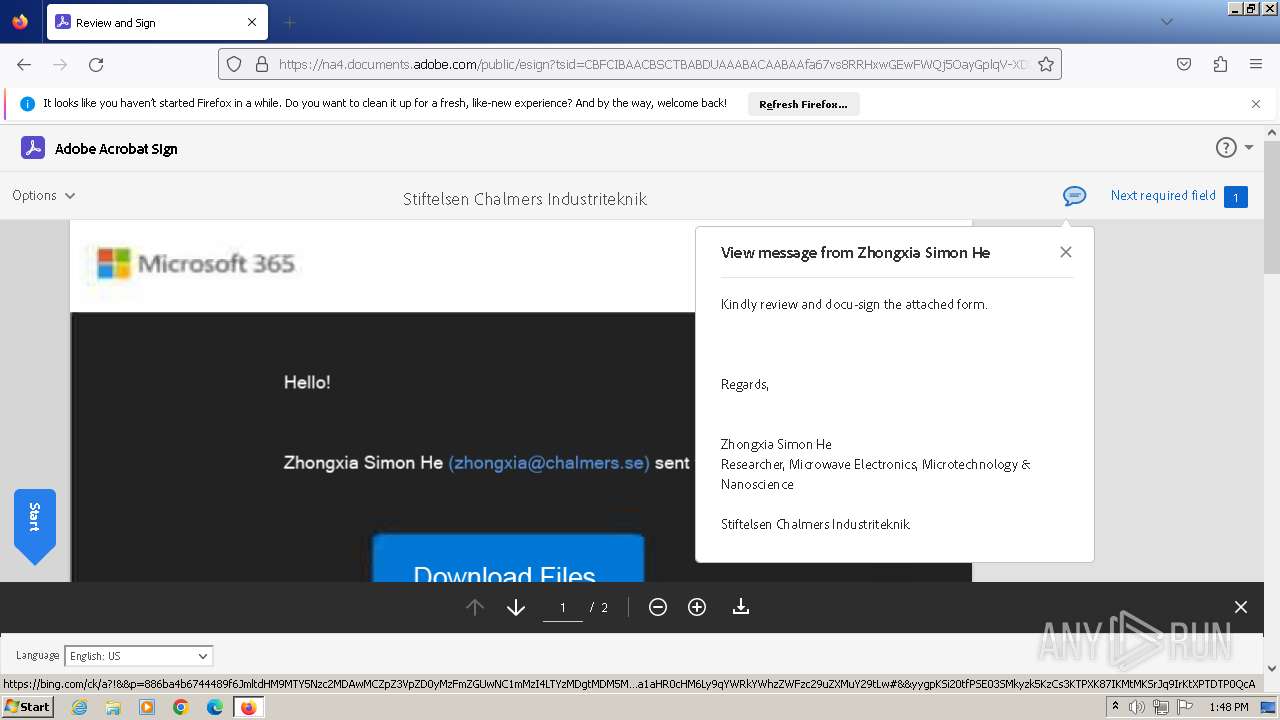Viewport: 1280px width, 720px height.
Task: Expand the help menu dropdown arrow
Action: [x=1249, y=148]
